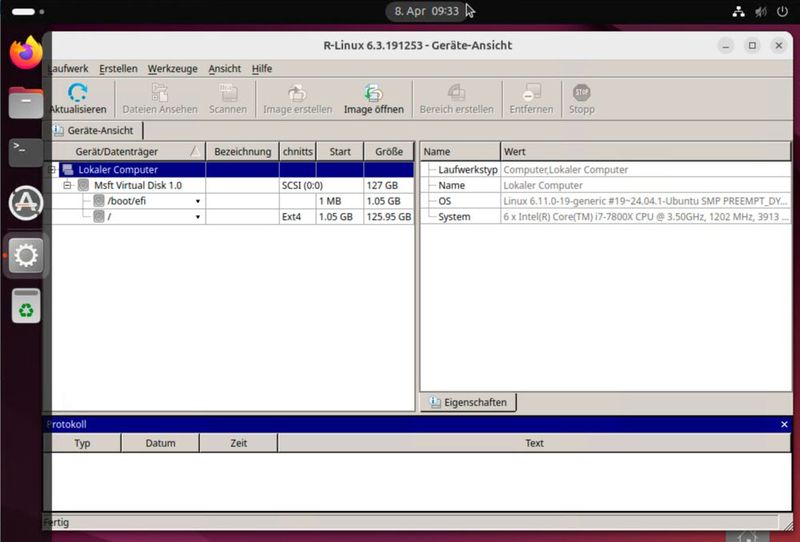
Task: Click the Bezeichnung column header
Action: point(242,152)
